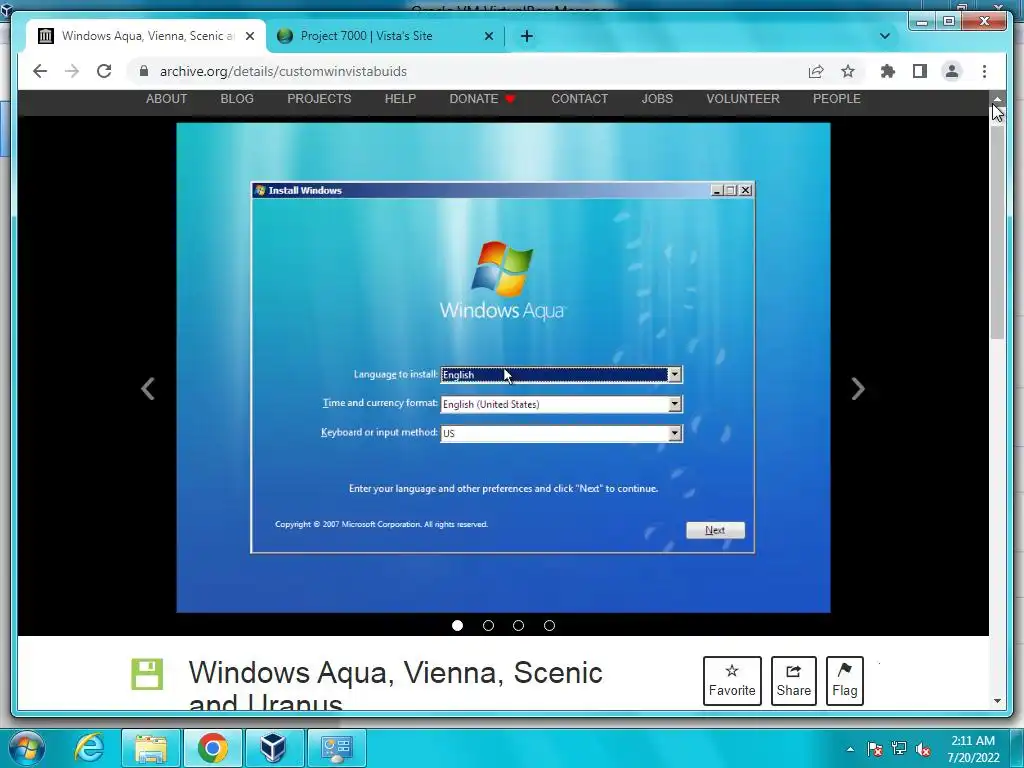Close the Windows Aqua tab
Image resolution: width=1024 pixels, height=768 pixels.
[249, 36]
